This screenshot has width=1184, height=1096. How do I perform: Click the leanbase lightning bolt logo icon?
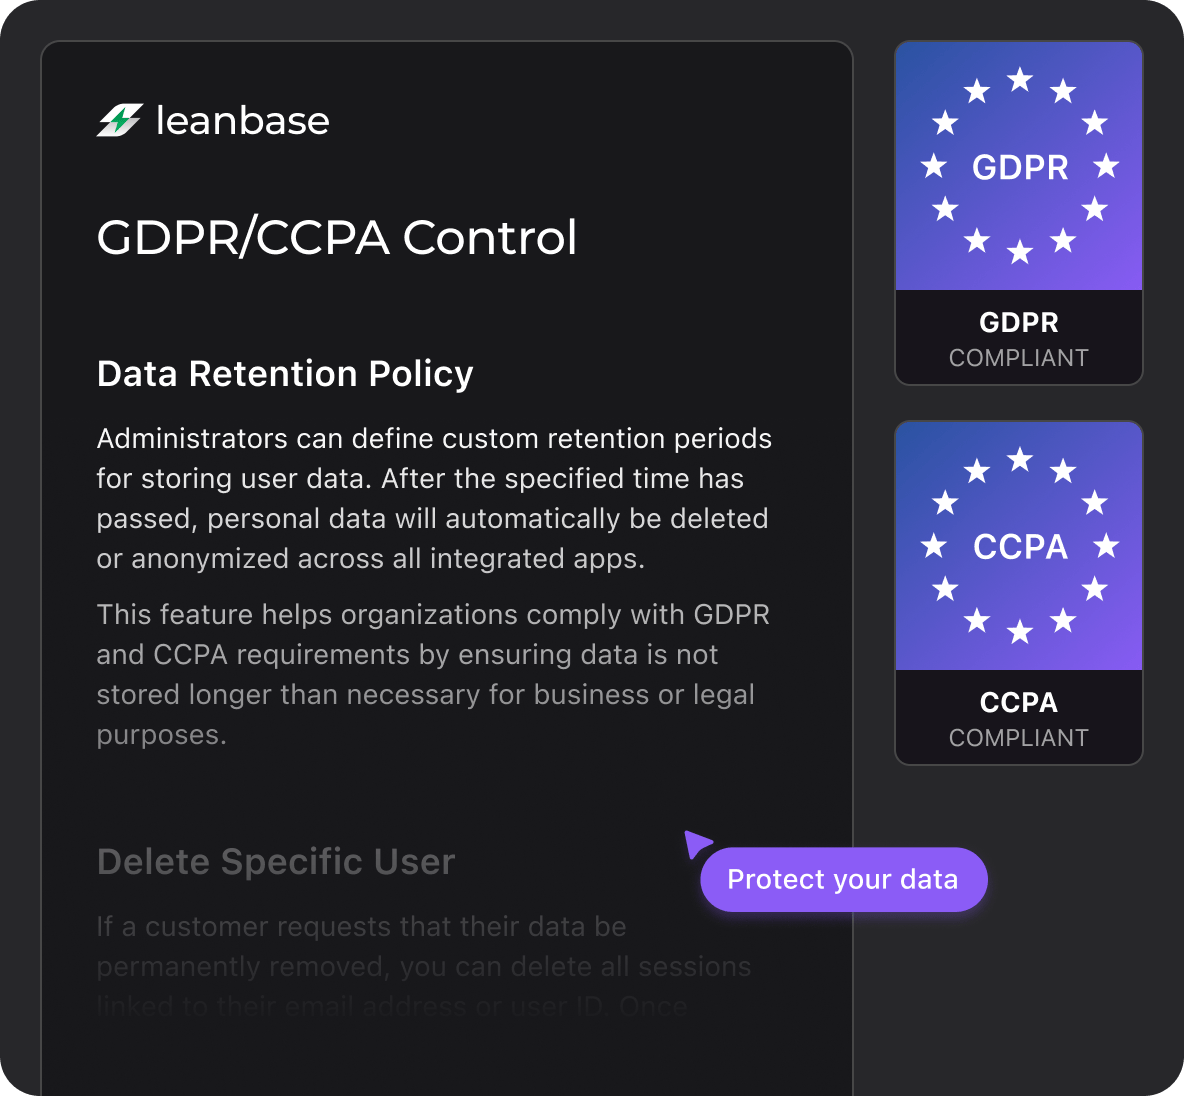(120, 120)
